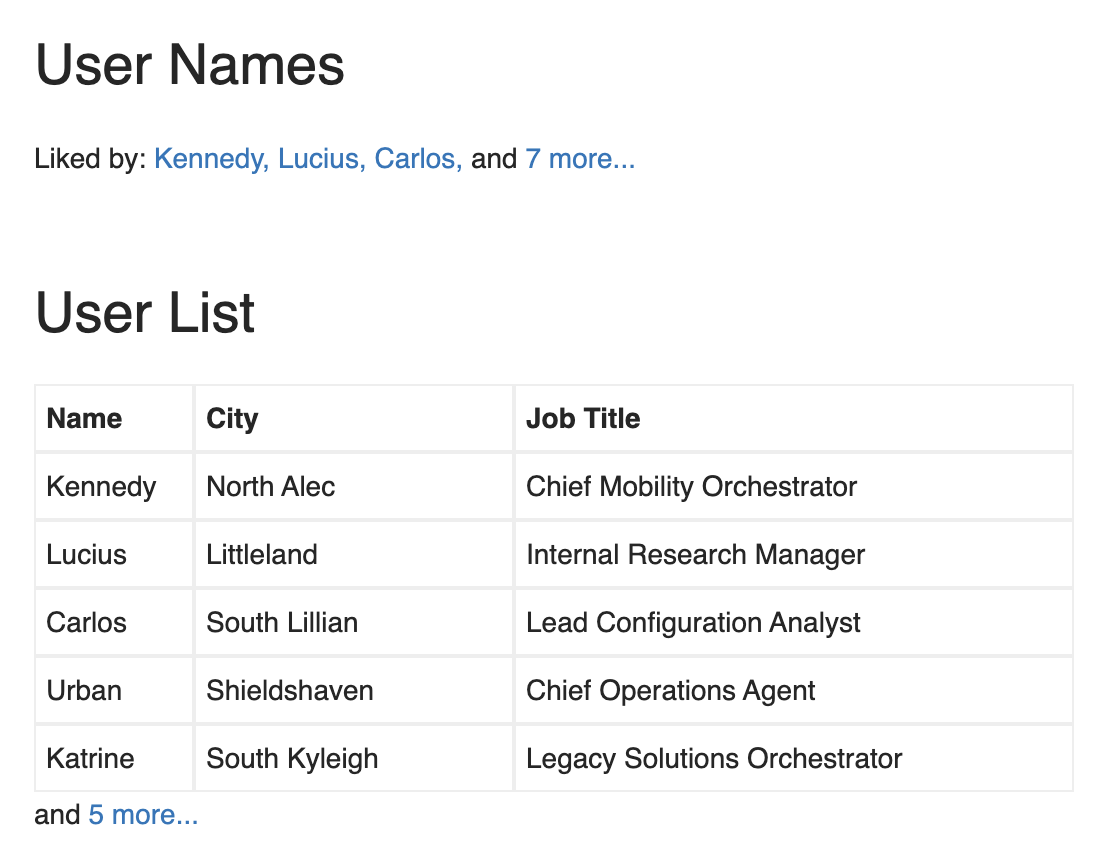
Task: Select the North Alec city cell
Action: coord(271,487)
